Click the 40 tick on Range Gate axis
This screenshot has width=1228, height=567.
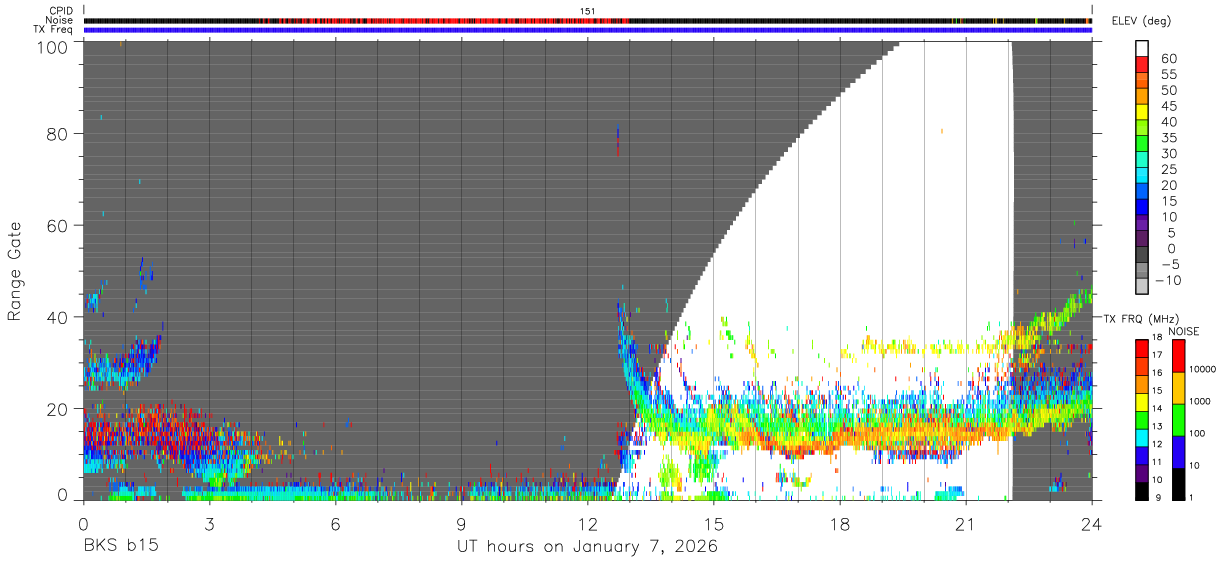58,317
